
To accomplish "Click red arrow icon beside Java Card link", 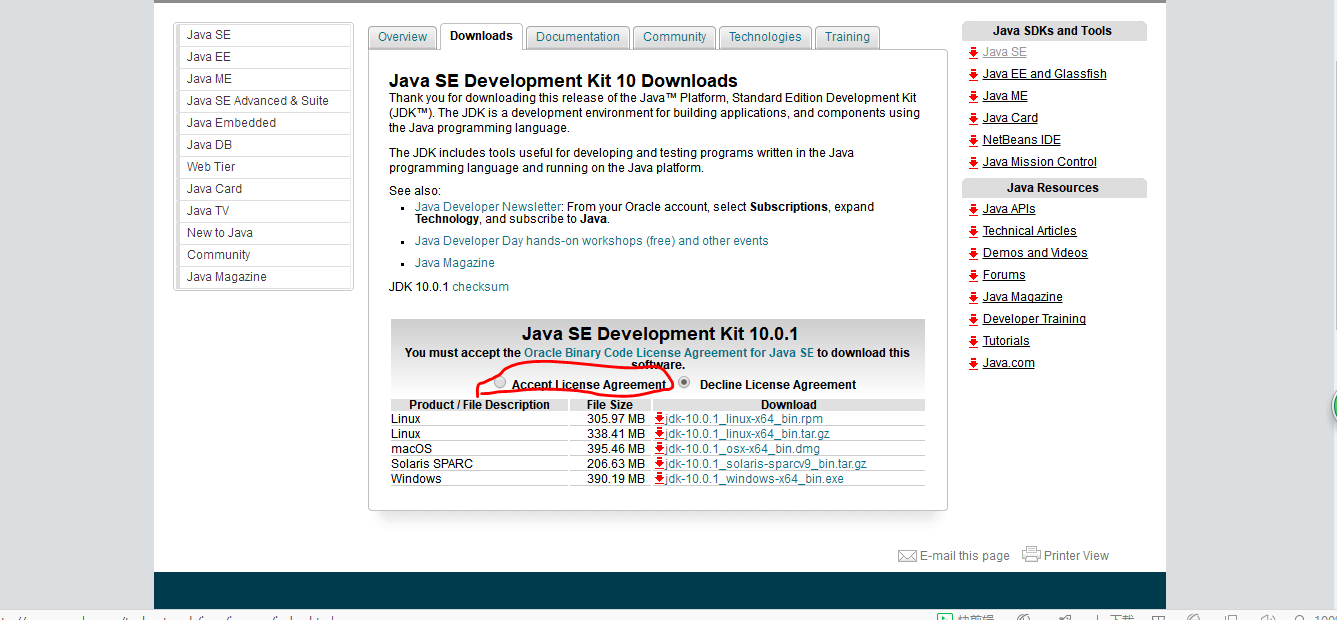I will pos(974,118).
